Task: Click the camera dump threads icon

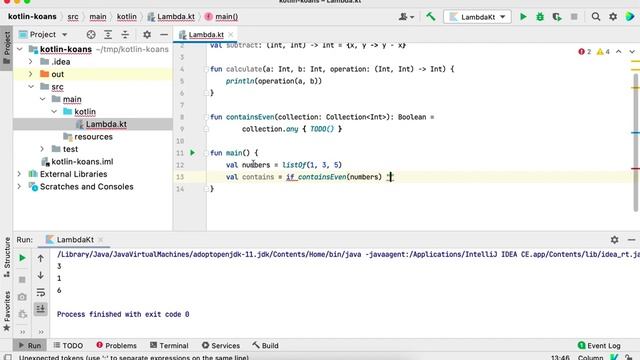Action: [x=22, y=297]
